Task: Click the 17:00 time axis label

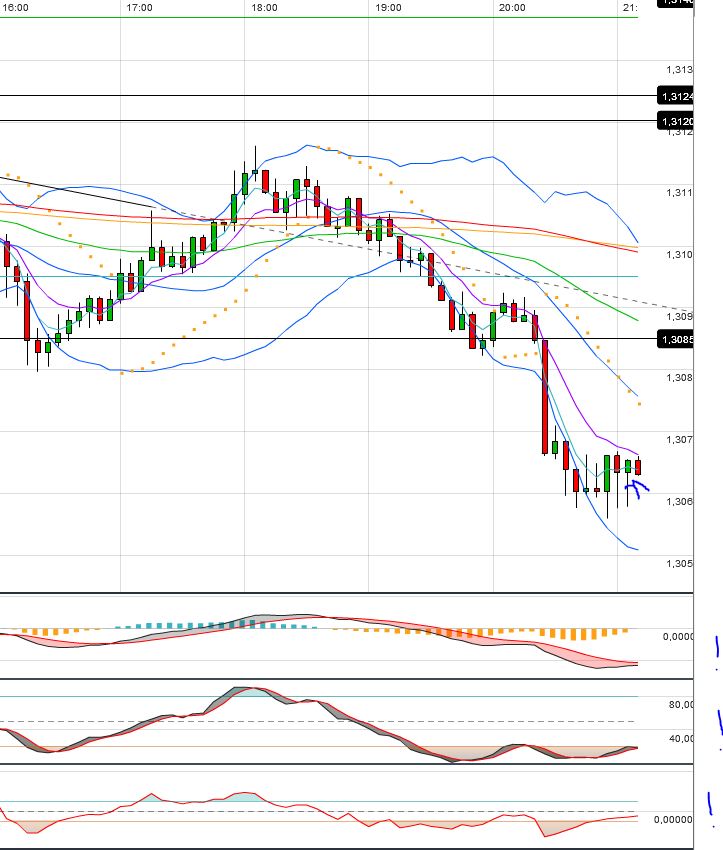Action: click(x=139, y=8)
